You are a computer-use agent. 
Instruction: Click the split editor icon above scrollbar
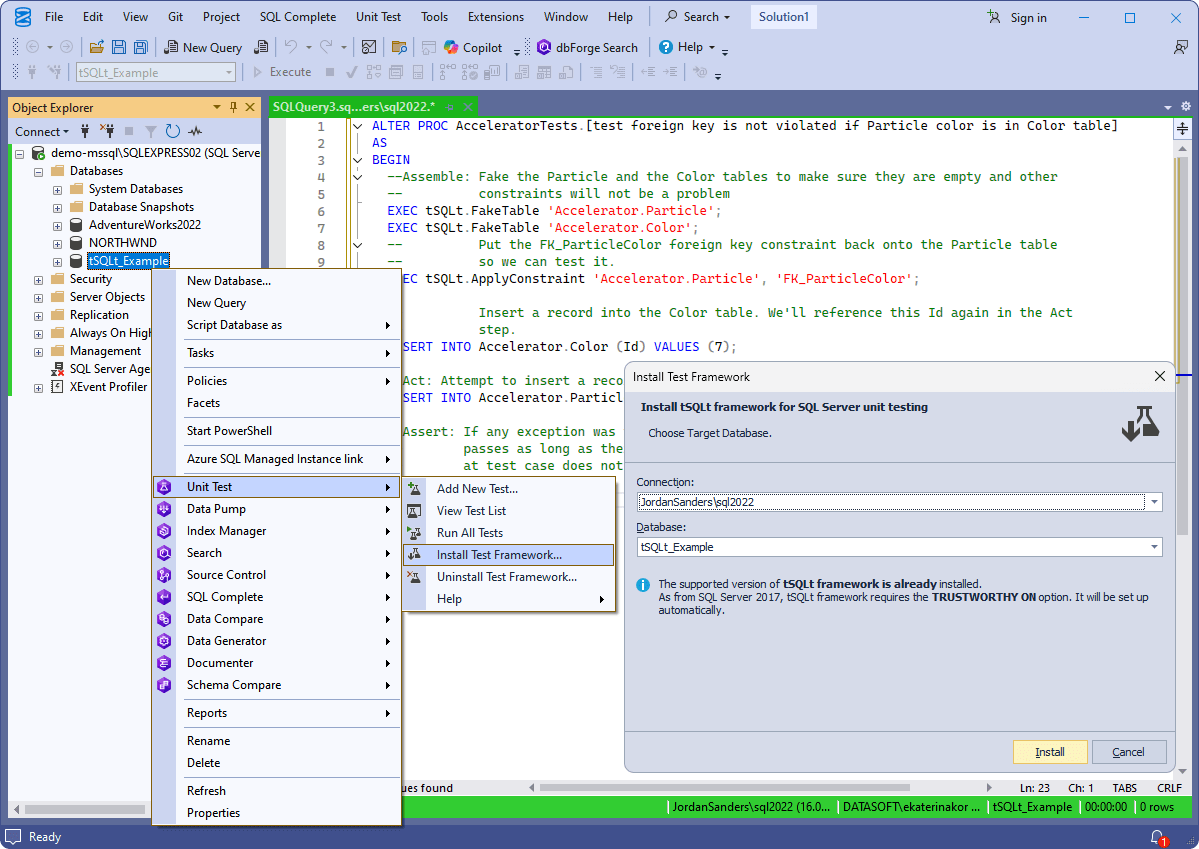pos(1182,129)
